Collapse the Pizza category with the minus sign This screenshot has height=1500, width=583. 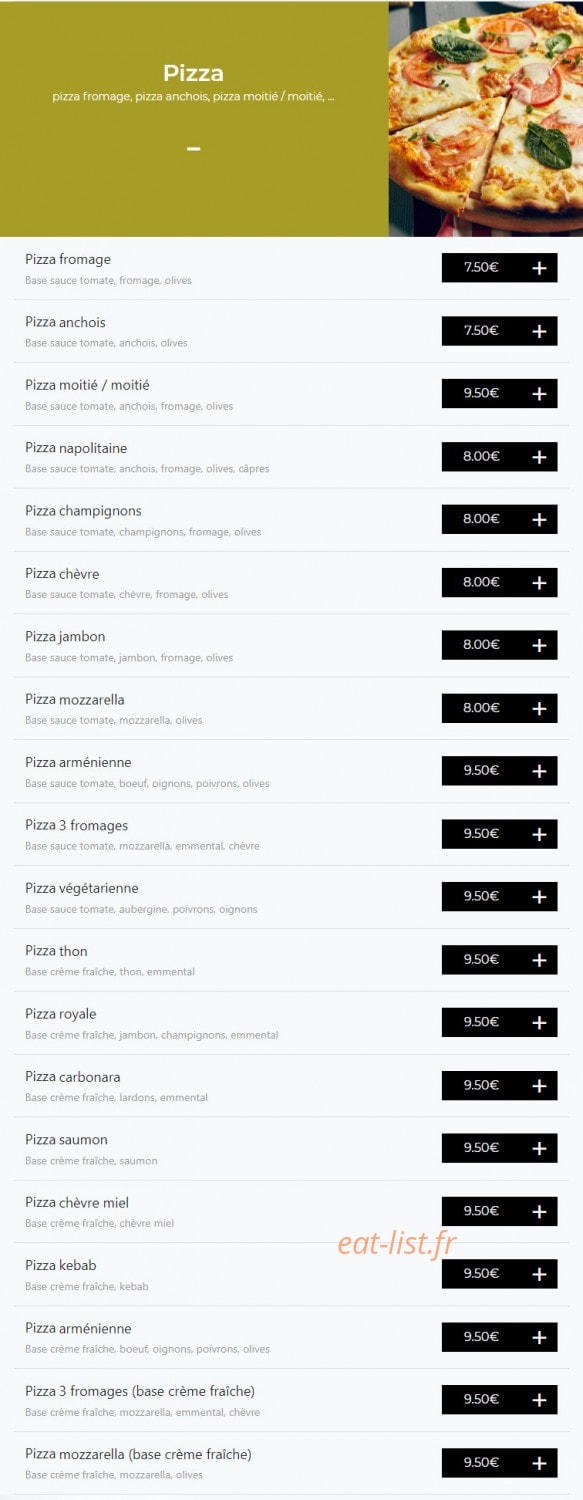coord(194,149)
